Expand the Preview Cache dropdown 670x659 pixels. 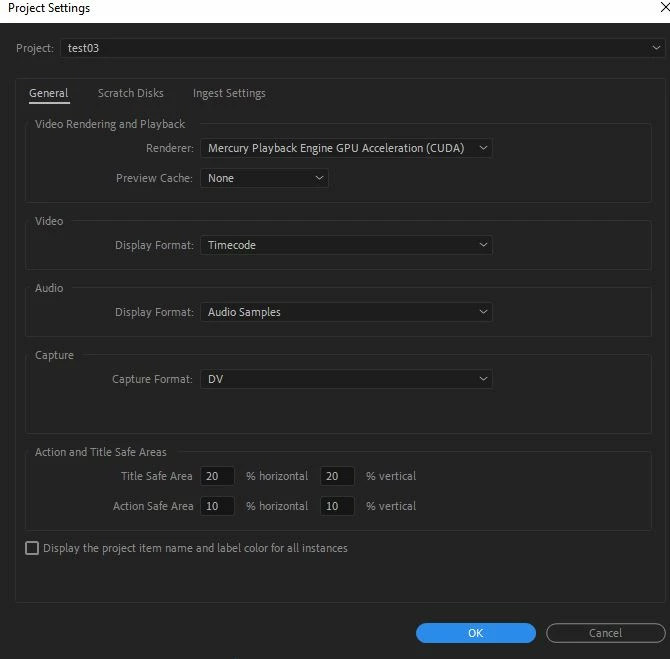pyautogui.click(x=264, y=178)
